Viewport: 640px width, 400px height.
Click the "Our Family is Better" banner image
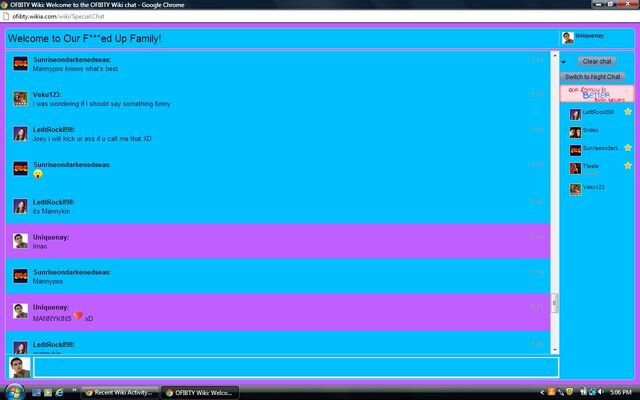click(x=597, y=94)
